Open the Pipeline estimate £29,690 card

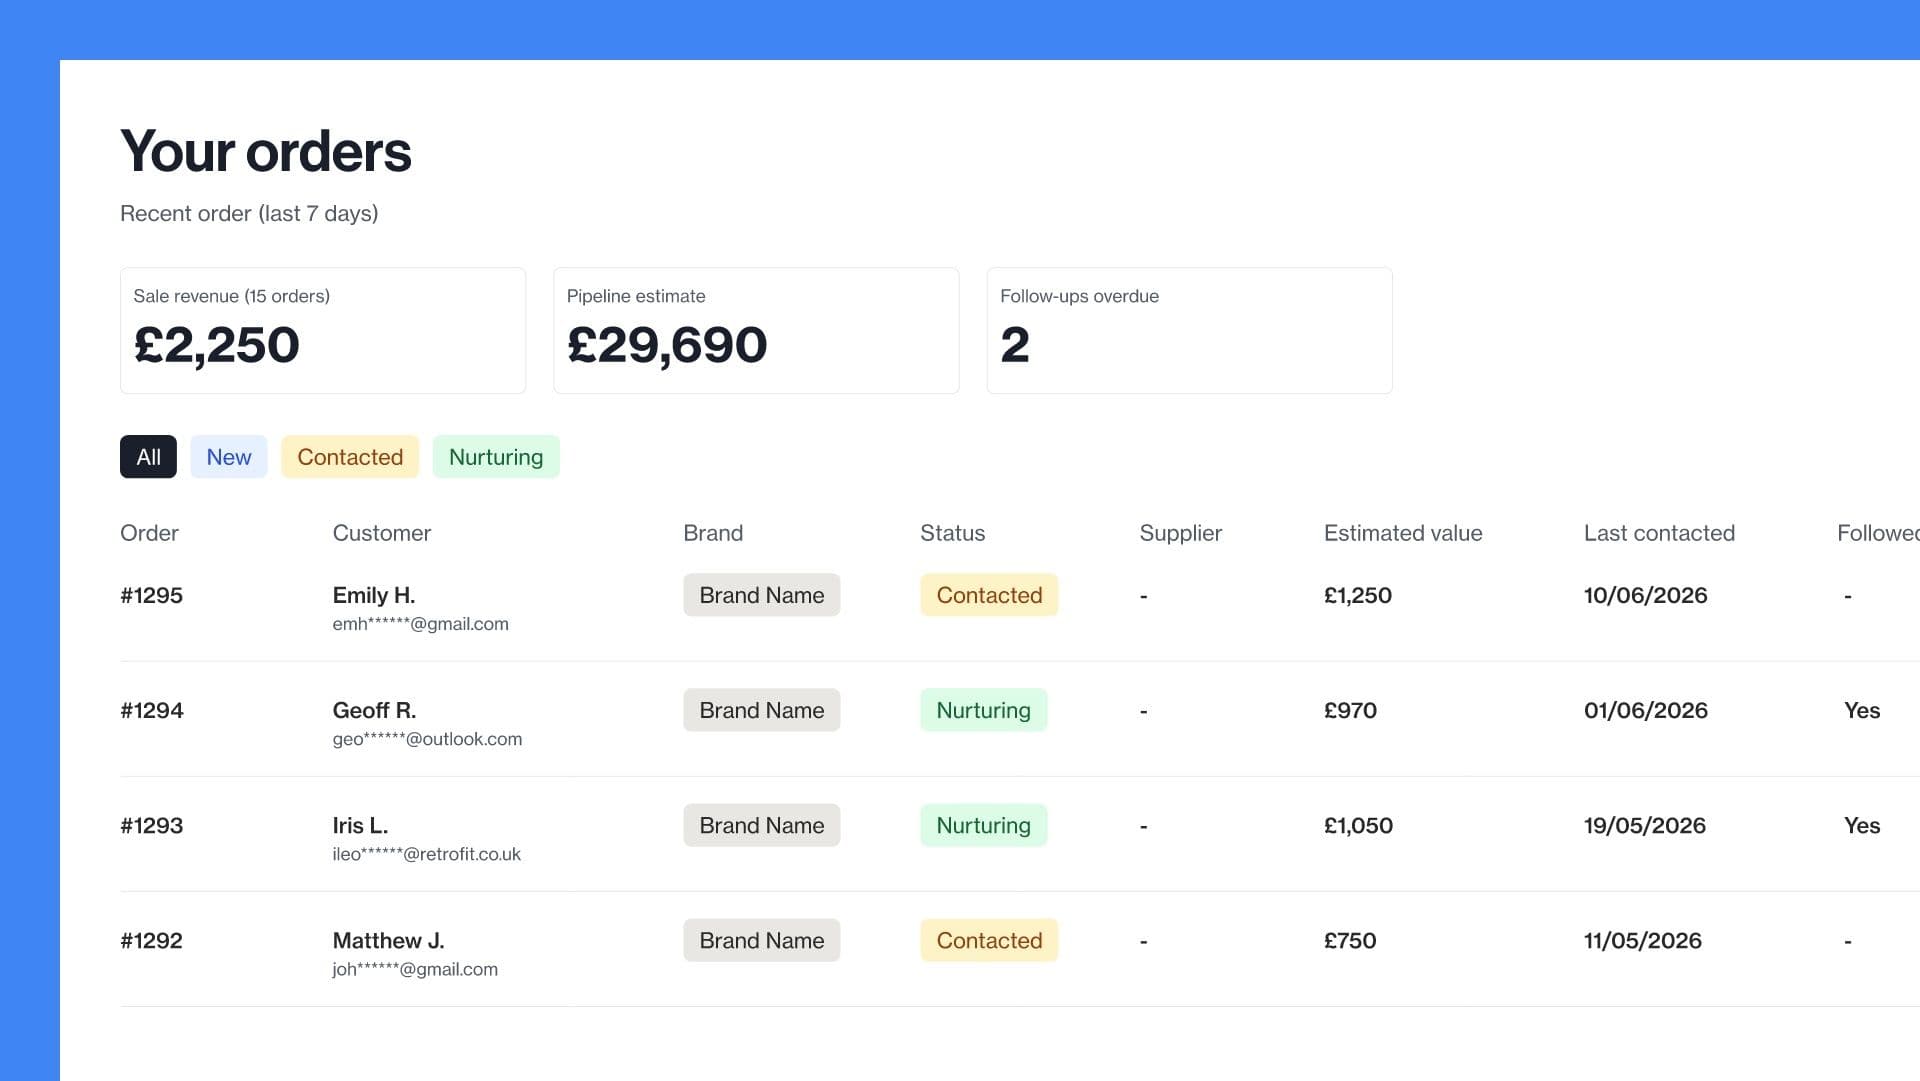click(x=756, y=330)
